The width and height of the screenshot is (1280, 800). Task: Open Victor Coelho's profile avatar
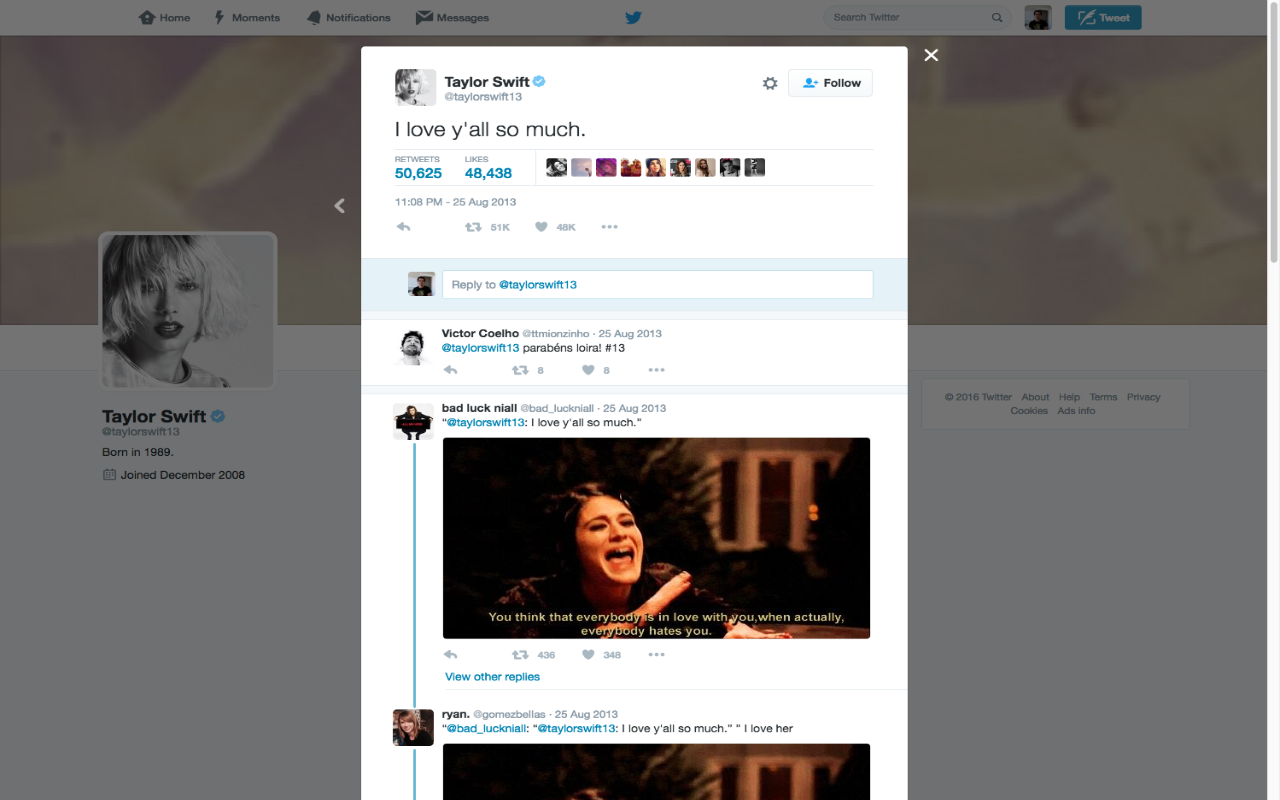coord(413,346)
